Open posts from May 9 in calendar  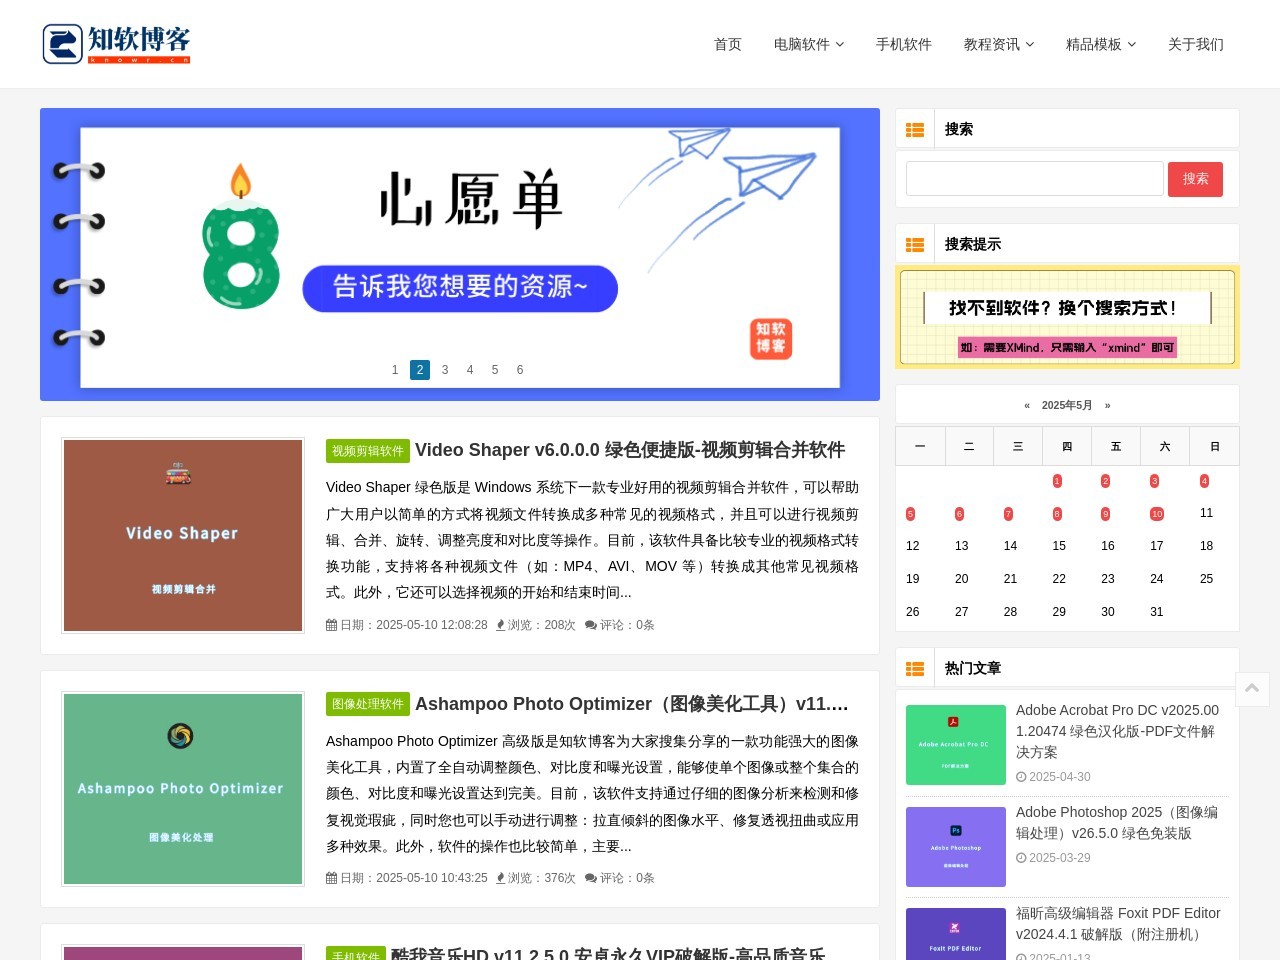click(1105, 514)
